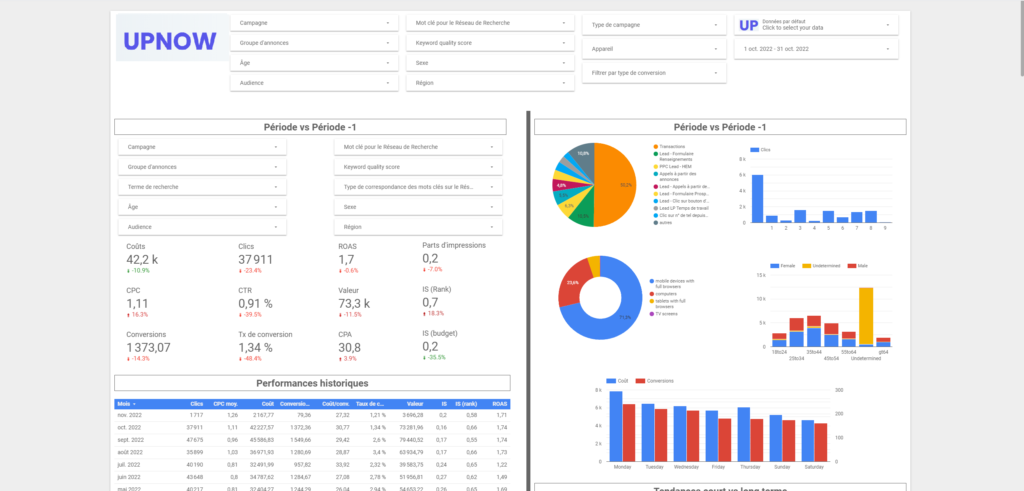Open the date range '1 oct. 2022 - 31 oct. 2022'

coord(816,49)
